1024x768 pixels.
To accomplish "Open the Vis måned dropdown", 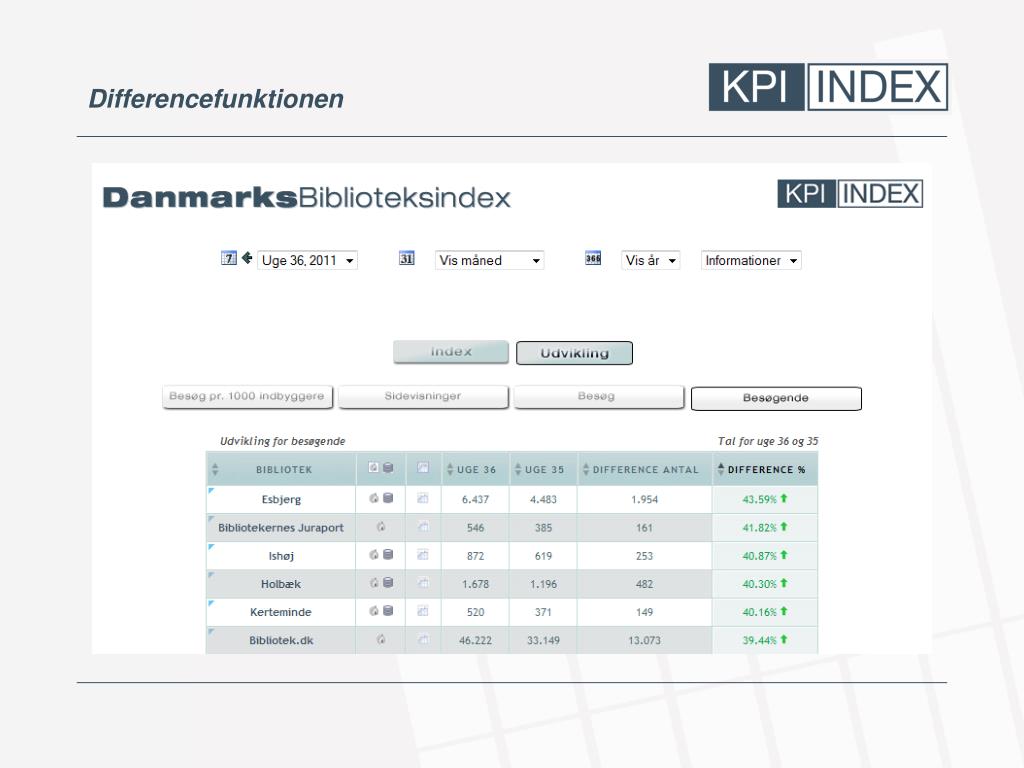I will click(x=489, y=260).
